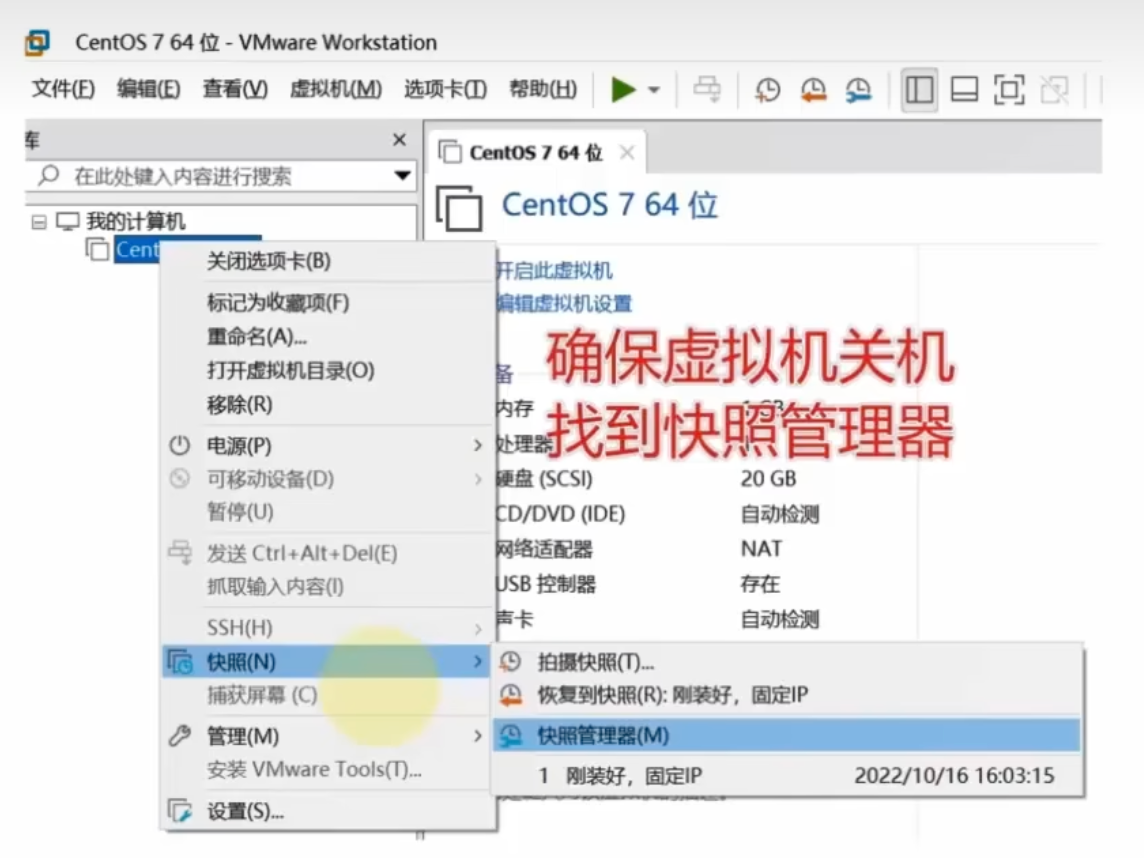Click the USB 控制器 device row
The width and height of the screenshot is (1144, 858).
(x=638, y=584)
